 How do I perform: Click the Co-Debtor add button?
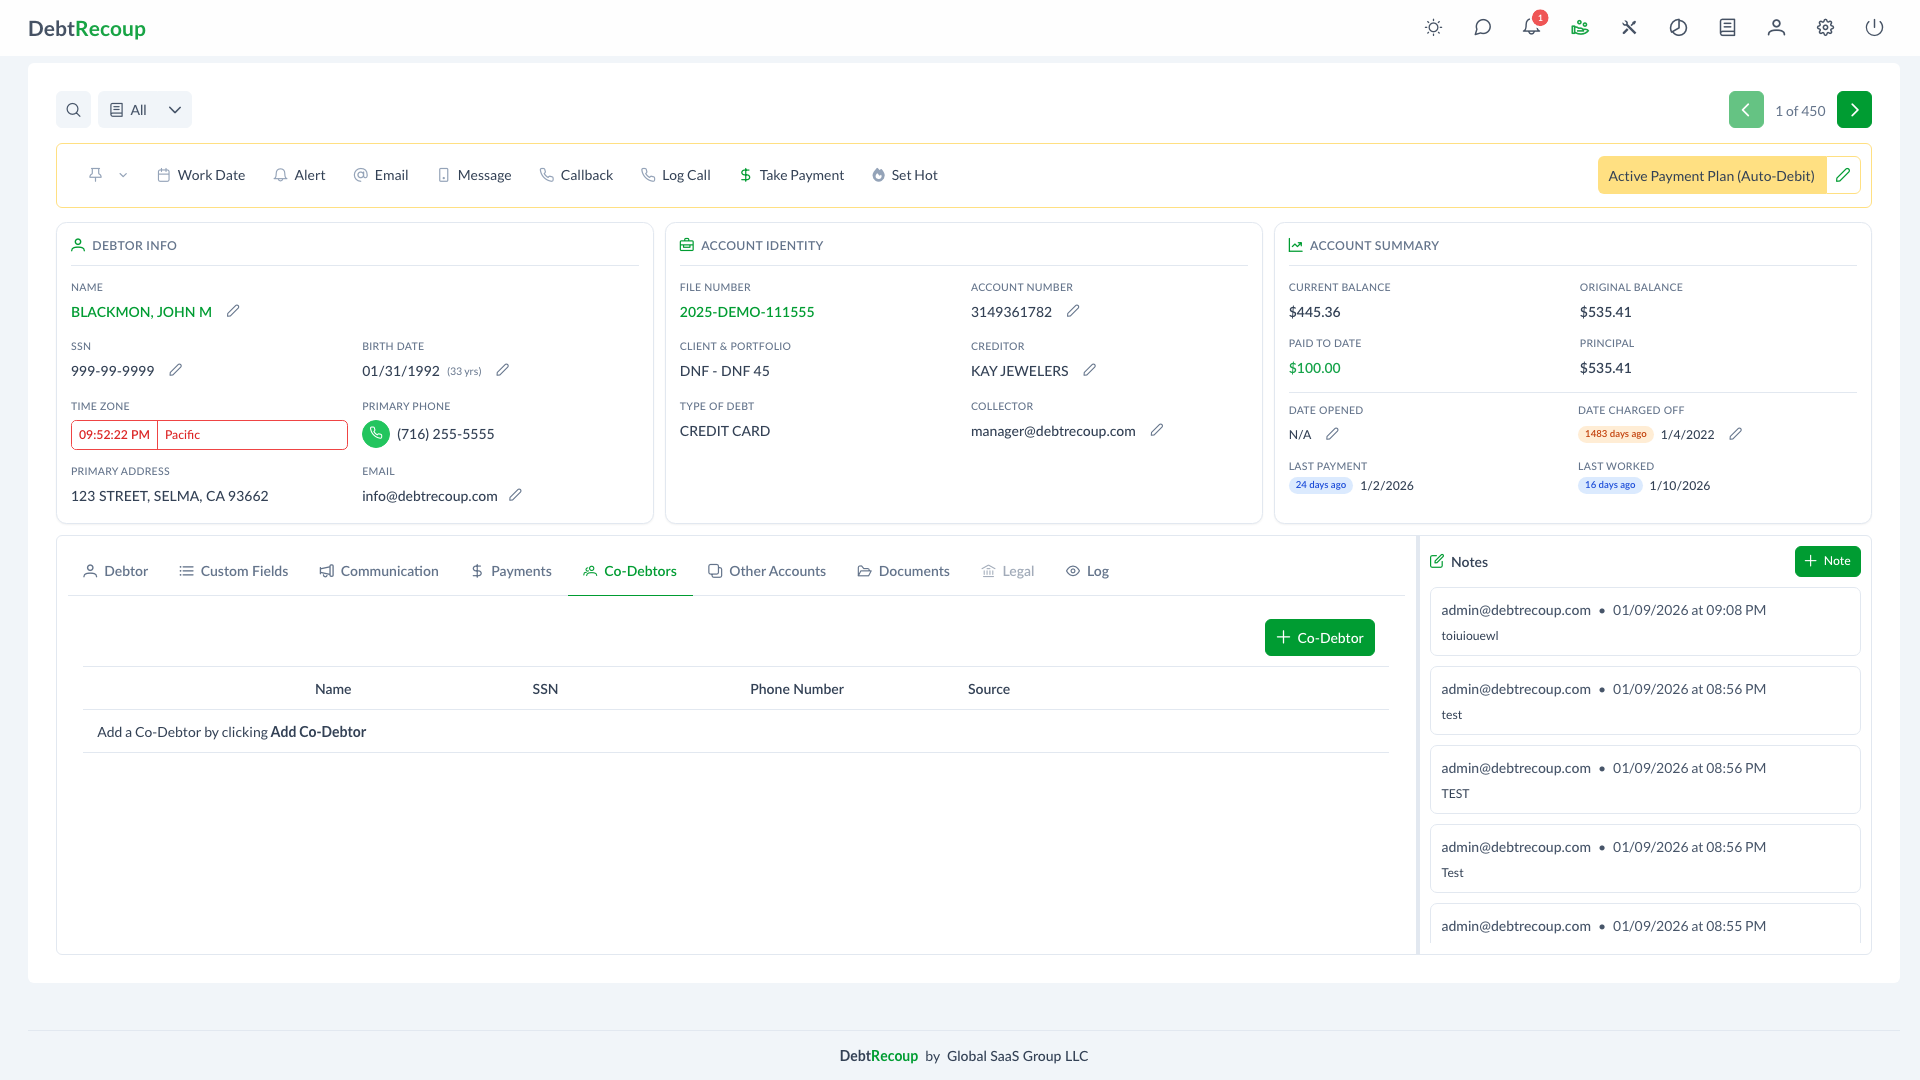click(1319, 637)
